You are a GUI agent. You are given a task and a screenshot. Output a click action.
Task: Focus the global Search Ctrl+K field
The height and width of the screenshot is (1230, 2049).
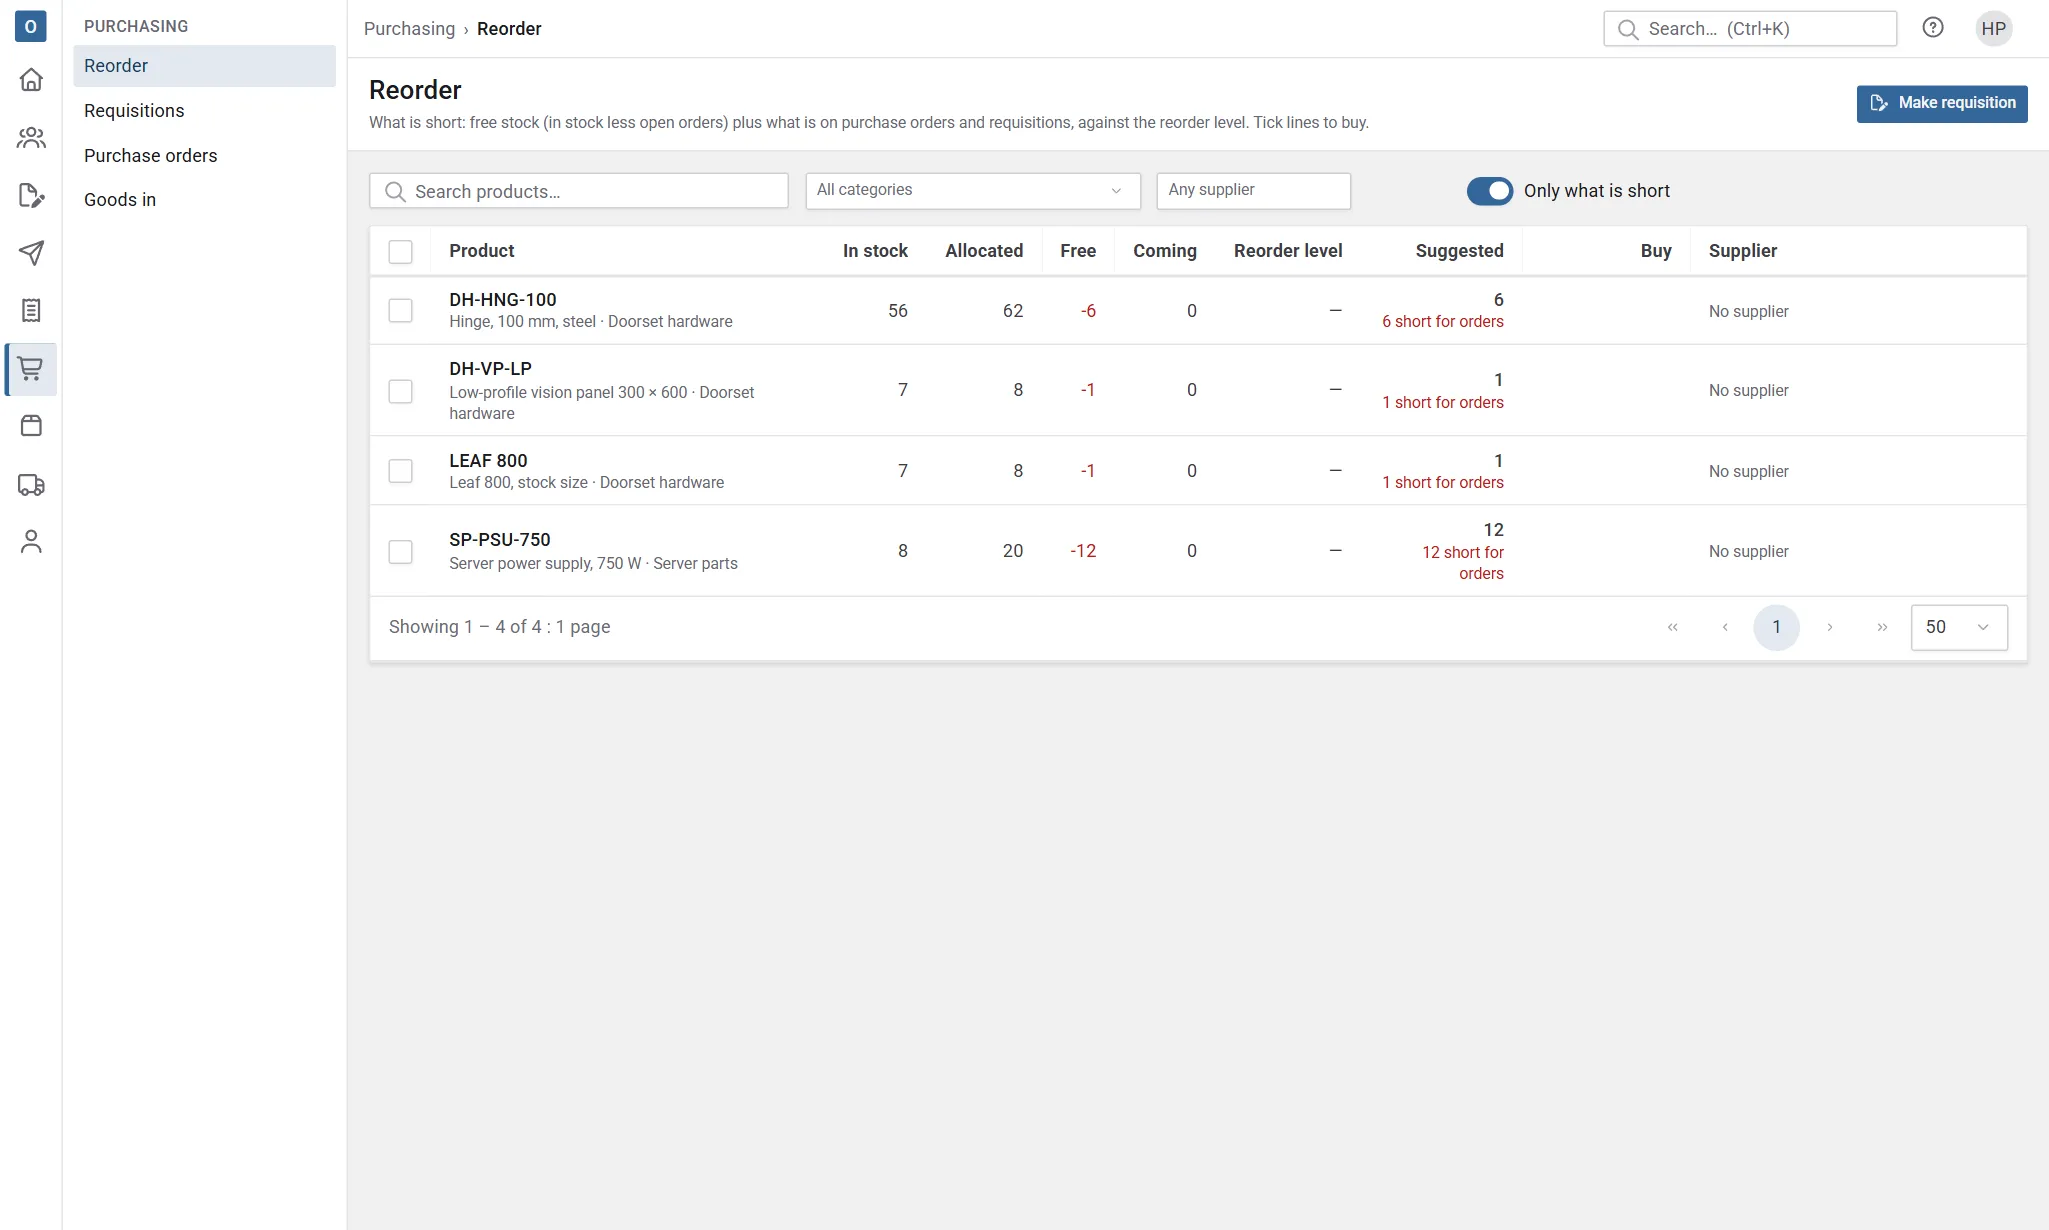(1750, 29)
